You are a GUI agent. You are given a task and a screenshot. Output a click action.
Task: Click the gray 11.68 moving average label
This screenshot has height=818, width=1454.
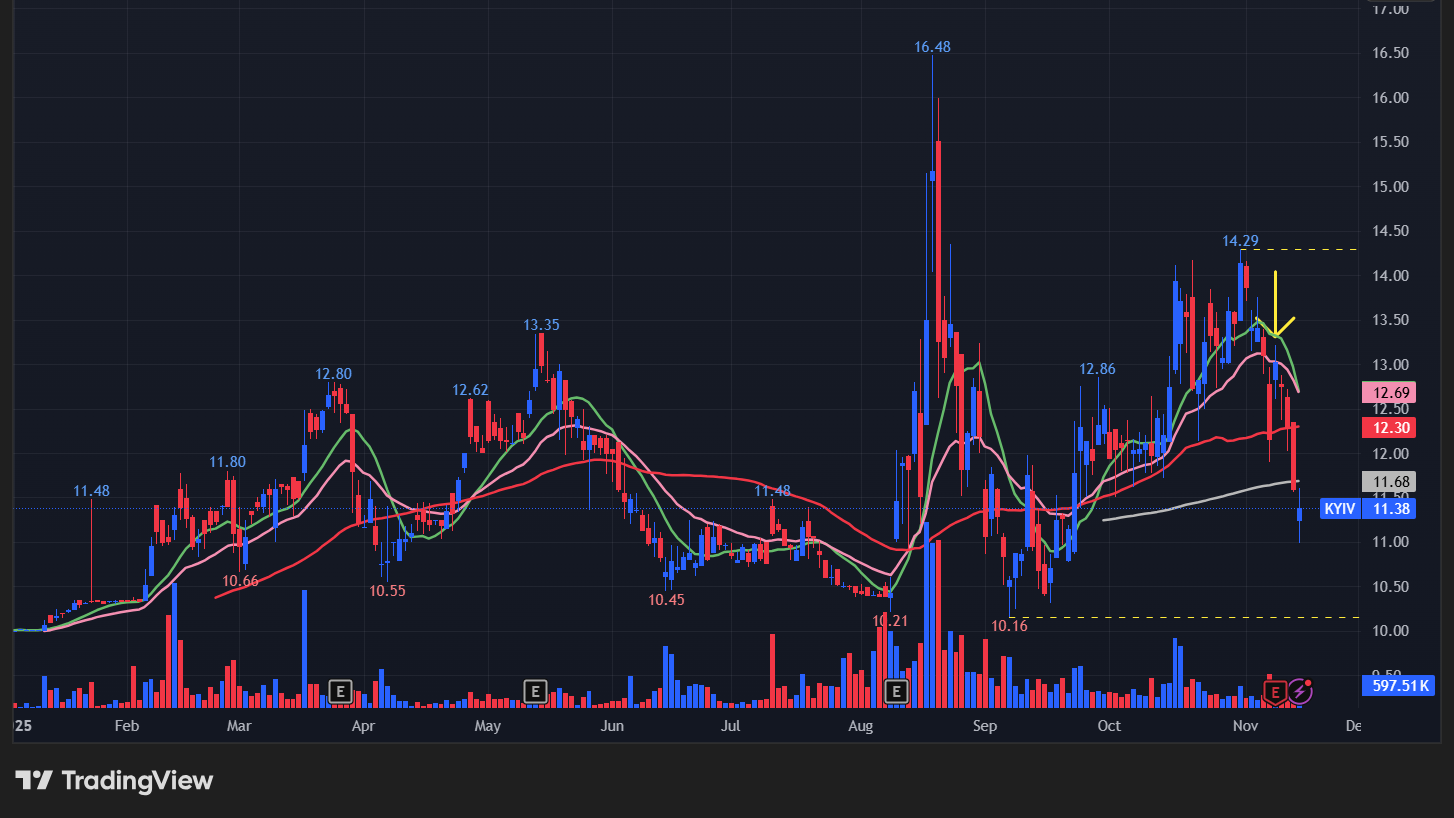(x=1391, y=482)
